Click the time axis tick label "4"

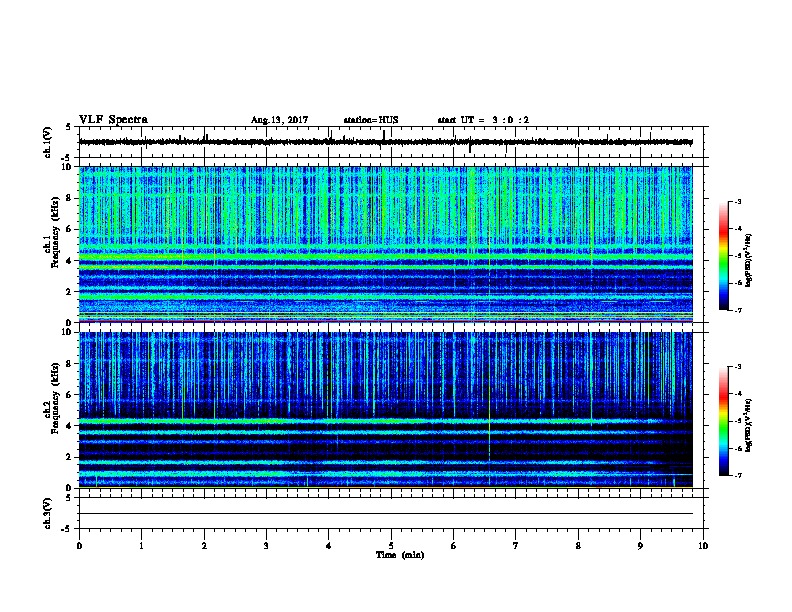329,546
